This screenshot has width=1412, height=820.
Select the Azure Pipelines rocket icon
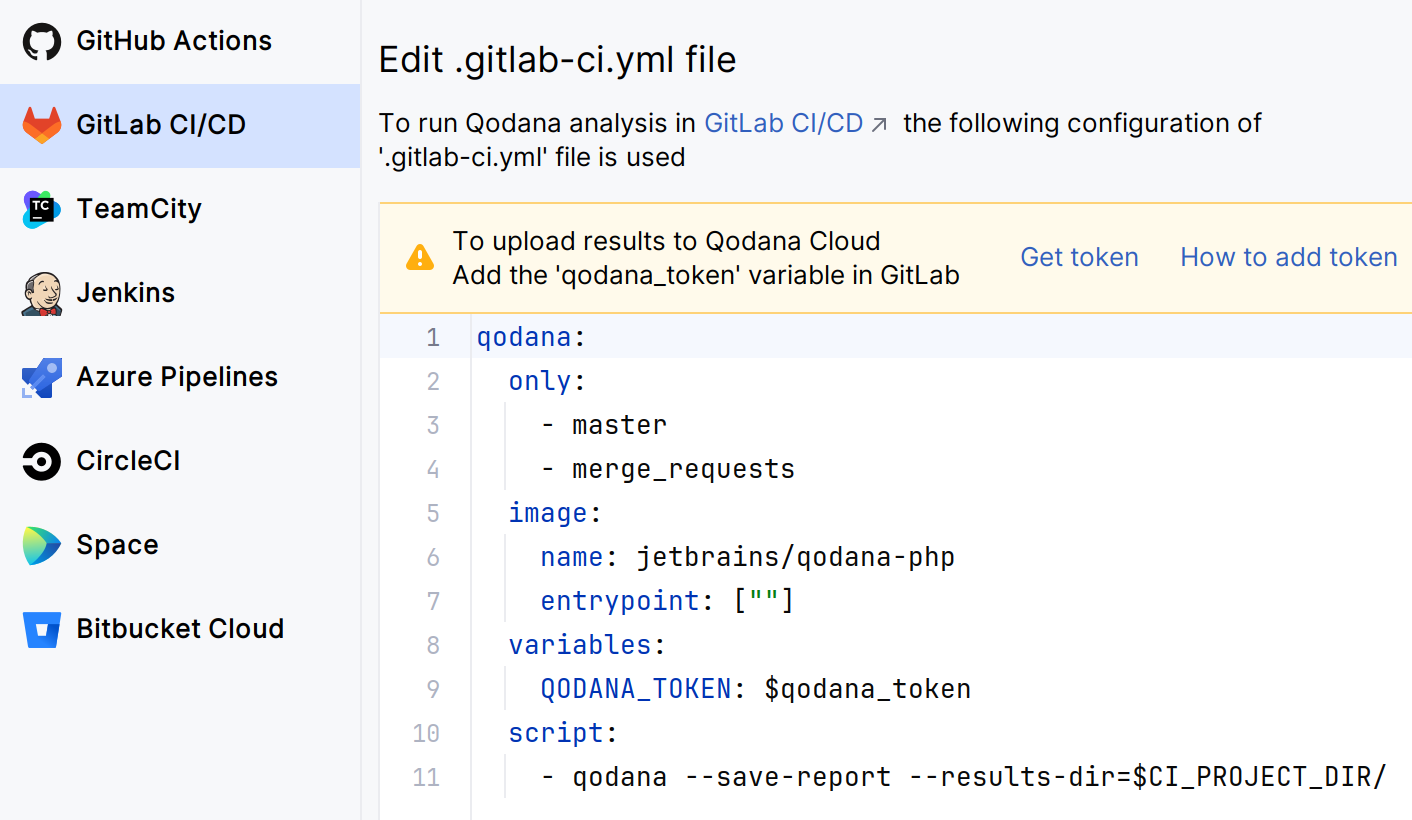click(40, 377)
